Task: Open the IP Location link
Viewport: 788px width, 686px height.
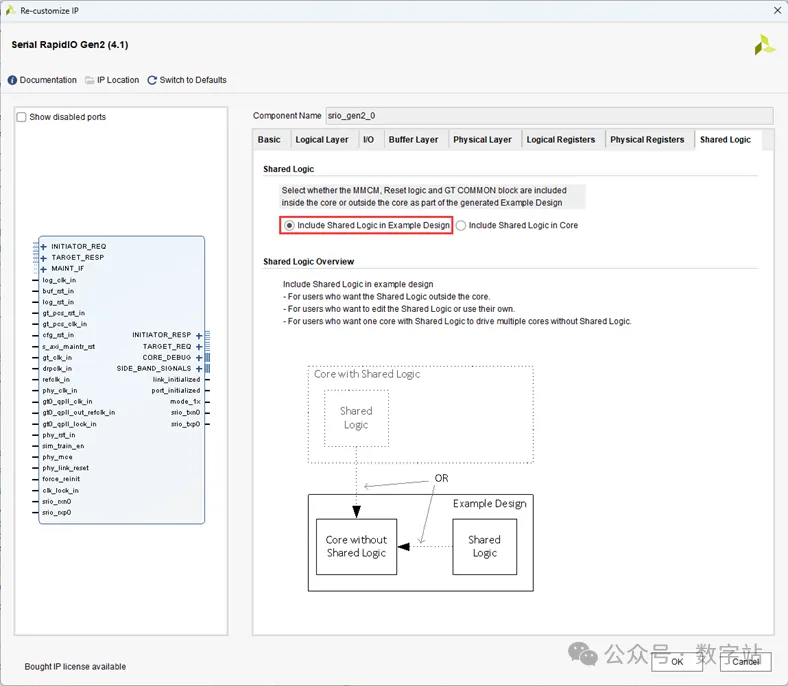Action: click(x=118, y=80)
